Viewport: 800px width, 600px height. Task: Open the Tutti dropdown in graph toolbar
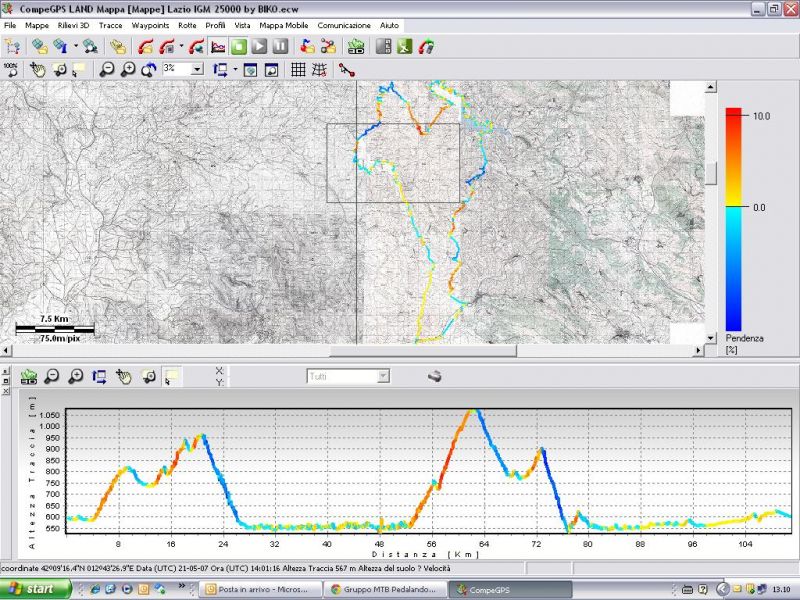[384, 377]
